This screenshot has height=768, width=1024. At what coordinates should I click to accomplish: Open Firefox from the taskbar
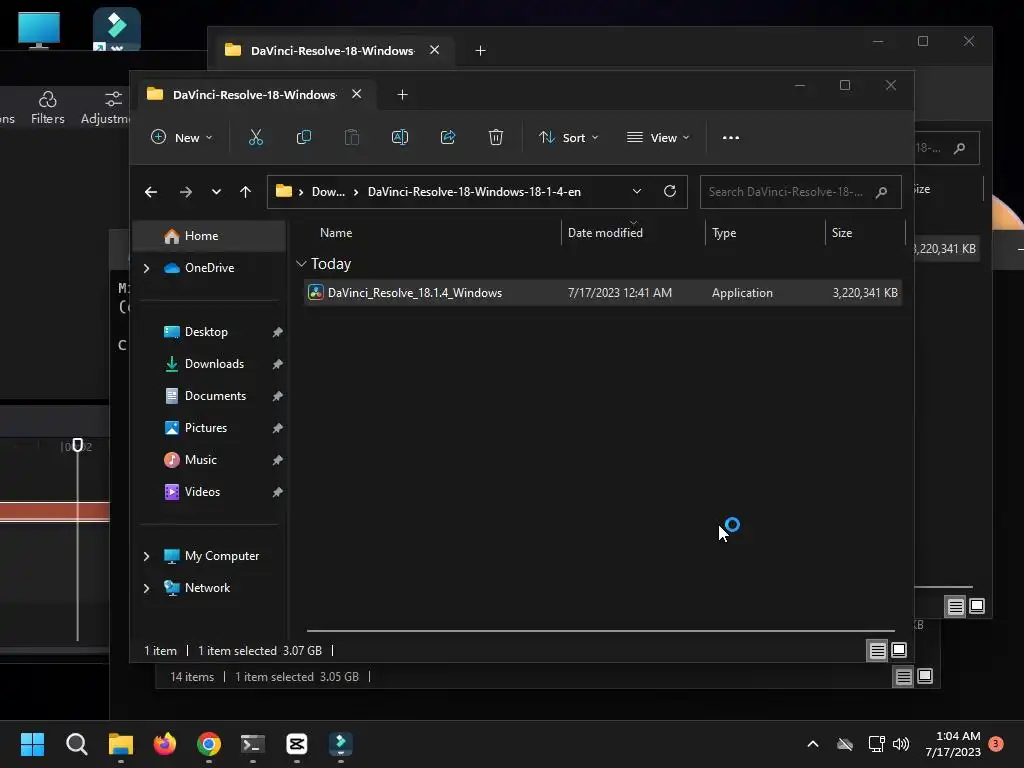coord(165,744)
